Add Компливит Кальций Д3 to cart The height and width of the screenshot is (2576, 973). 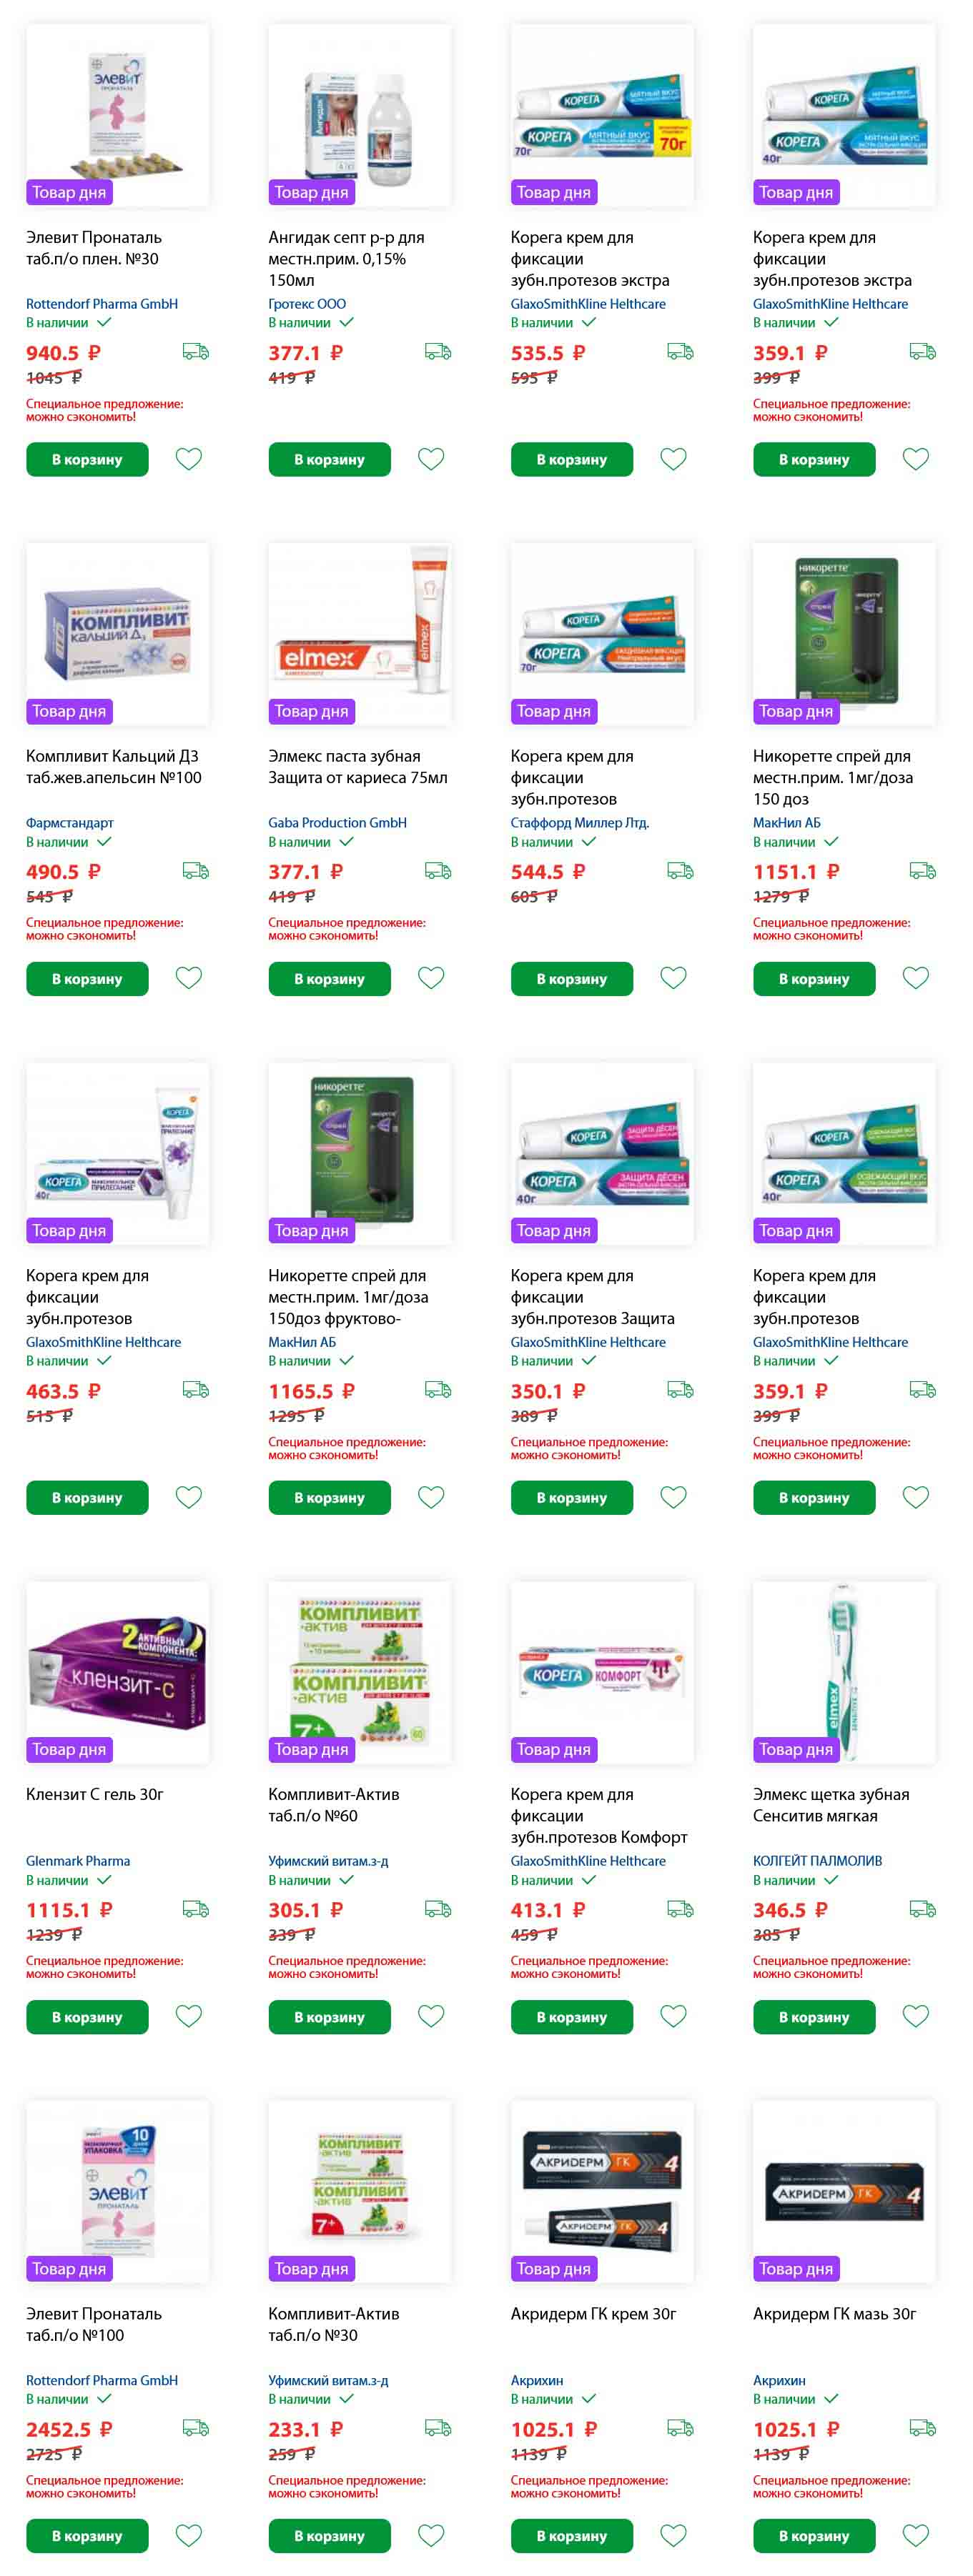[x=87, y=979]
